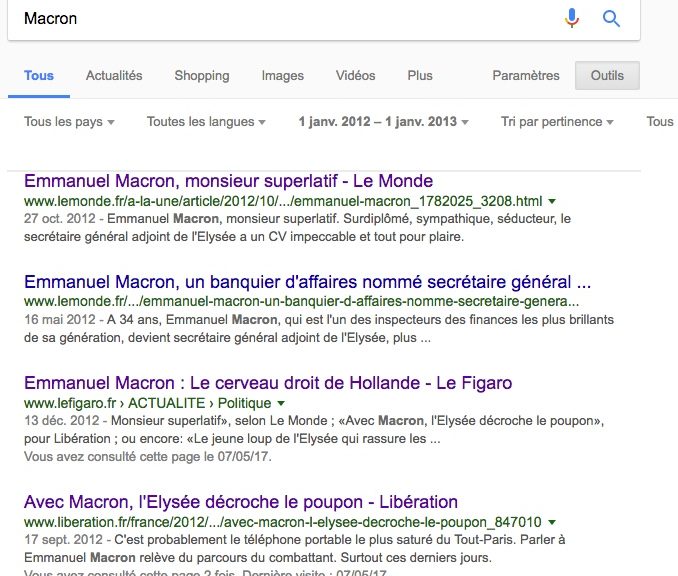This screenshot has height=576, width=678.
Task: Switch to the Images tab
Action: point(283,76)
